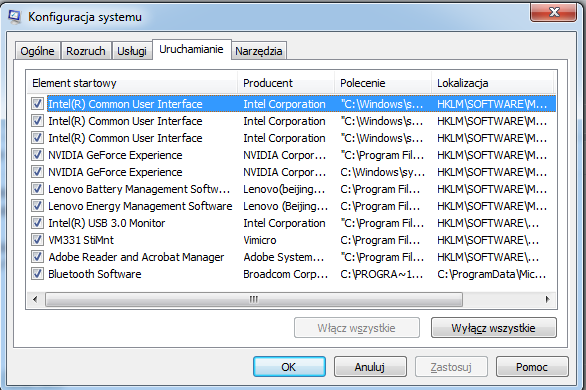Screen dimensions: 586x390
Task: Disable Lenovo Energy Management Software checkbox
Action: tap(37, 206)
